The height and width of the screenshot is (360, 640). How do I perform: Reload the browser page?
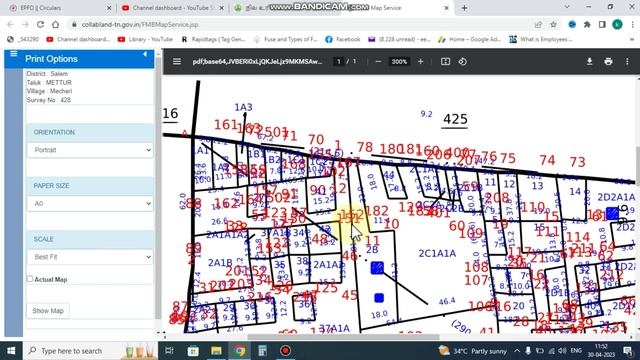[40, 24]
